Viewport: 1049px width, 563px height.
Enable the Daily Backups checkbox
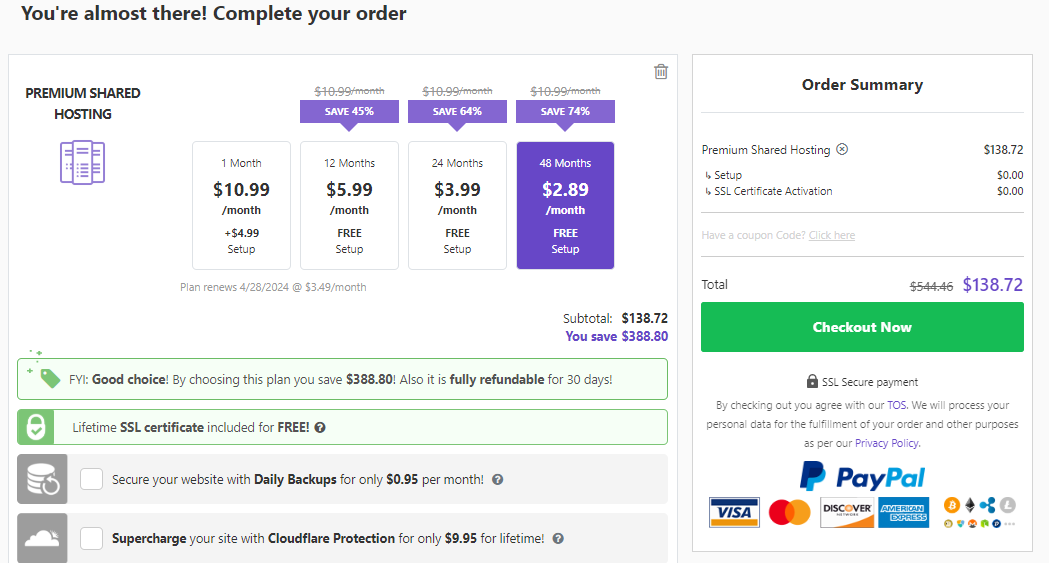coord(91,479)
